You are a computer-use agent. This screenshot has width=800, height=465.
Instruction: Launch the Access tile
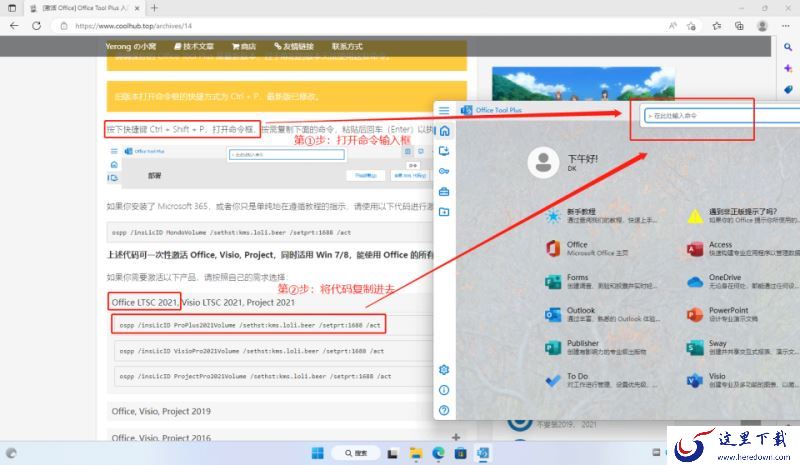pos(742,249)
